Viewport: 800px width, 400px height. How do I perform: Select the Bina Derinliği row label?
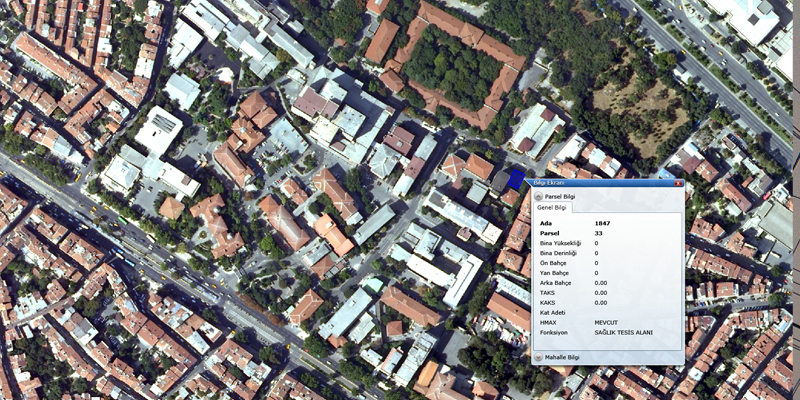click(x=558, y=253)
